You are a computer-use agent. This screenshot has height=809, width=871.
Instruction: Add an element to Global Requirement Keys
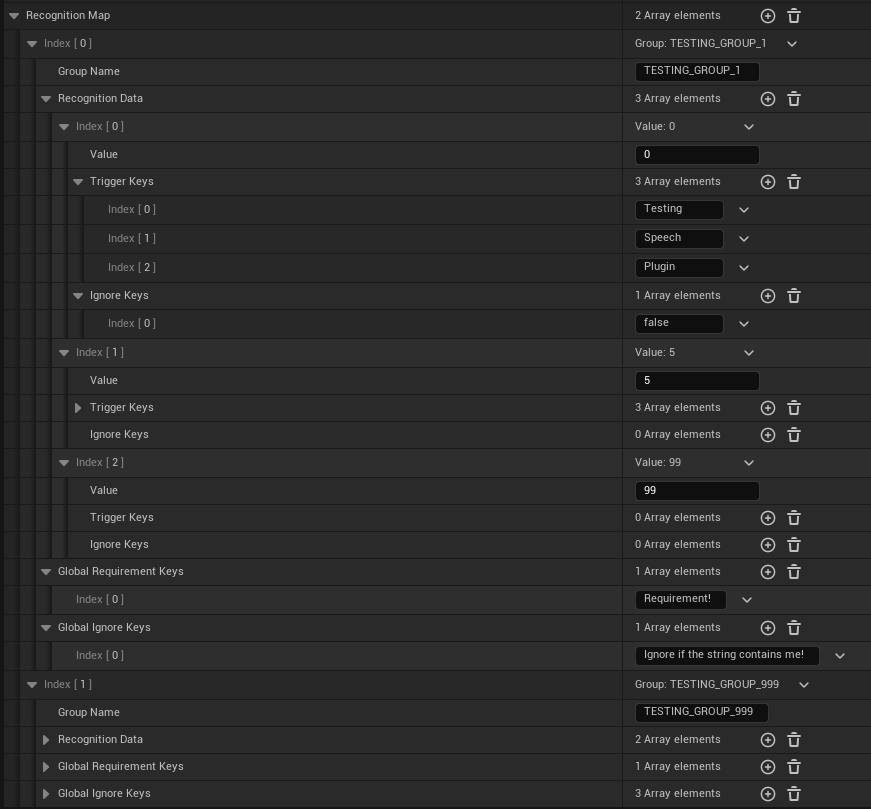pos(767,571)
